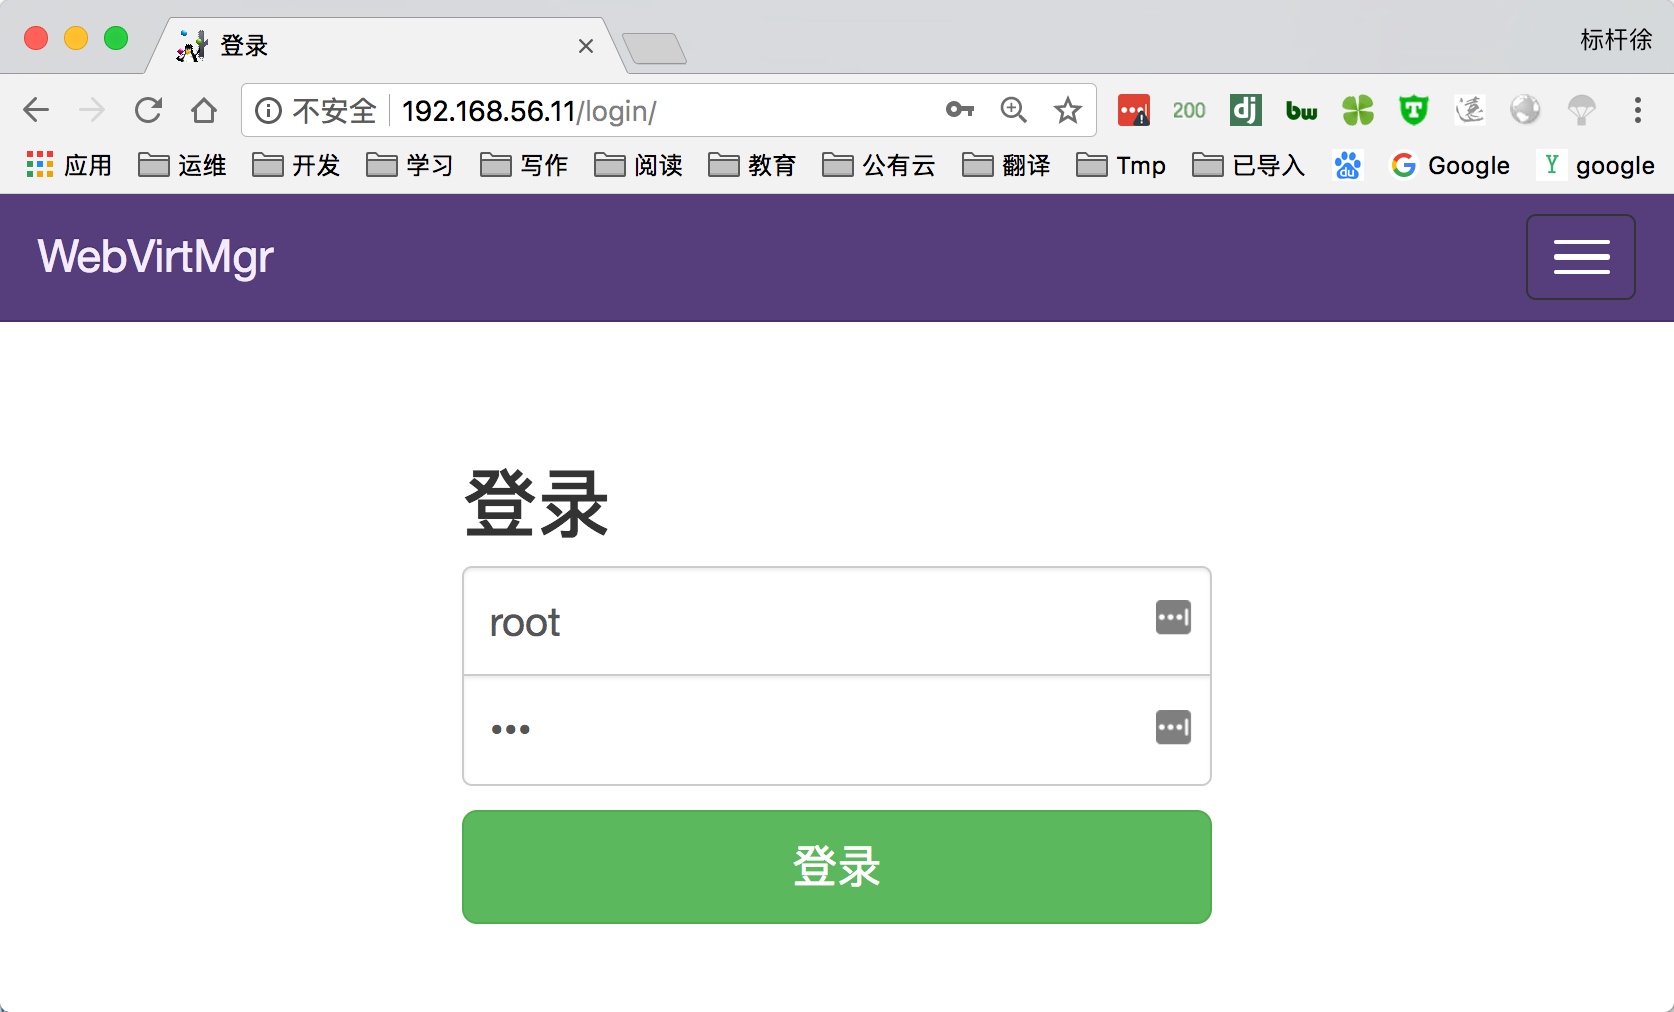This screenshot has height=1012, width=1674.
Task: Open the green bw extension icon
Action: (1301, 111)
